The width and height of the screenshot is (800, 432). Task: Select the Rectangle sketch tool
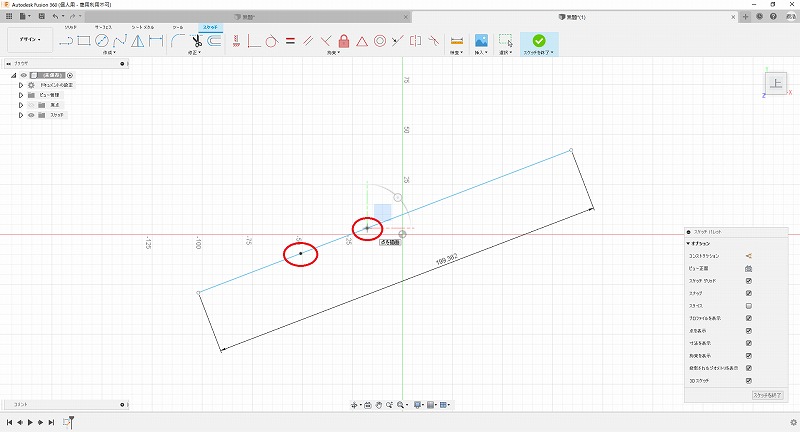pos(84,41)
